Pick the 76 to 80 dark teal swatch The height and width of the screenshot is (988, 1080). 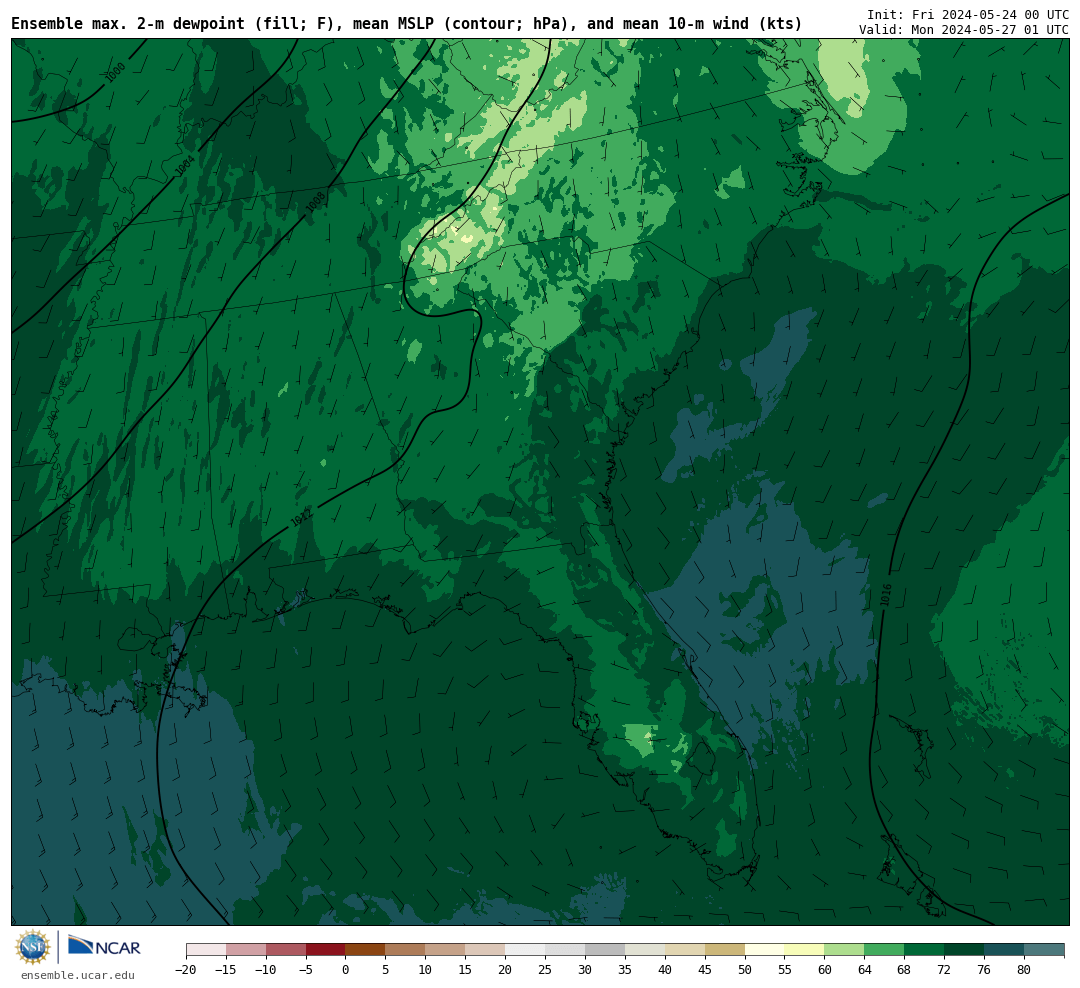click(x=1005, y=950)
